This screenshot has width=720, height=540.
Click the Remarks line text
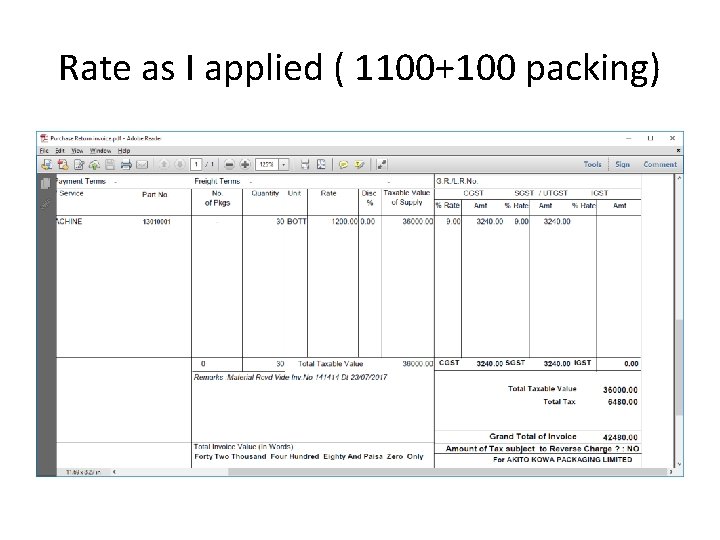pos(290,377)
